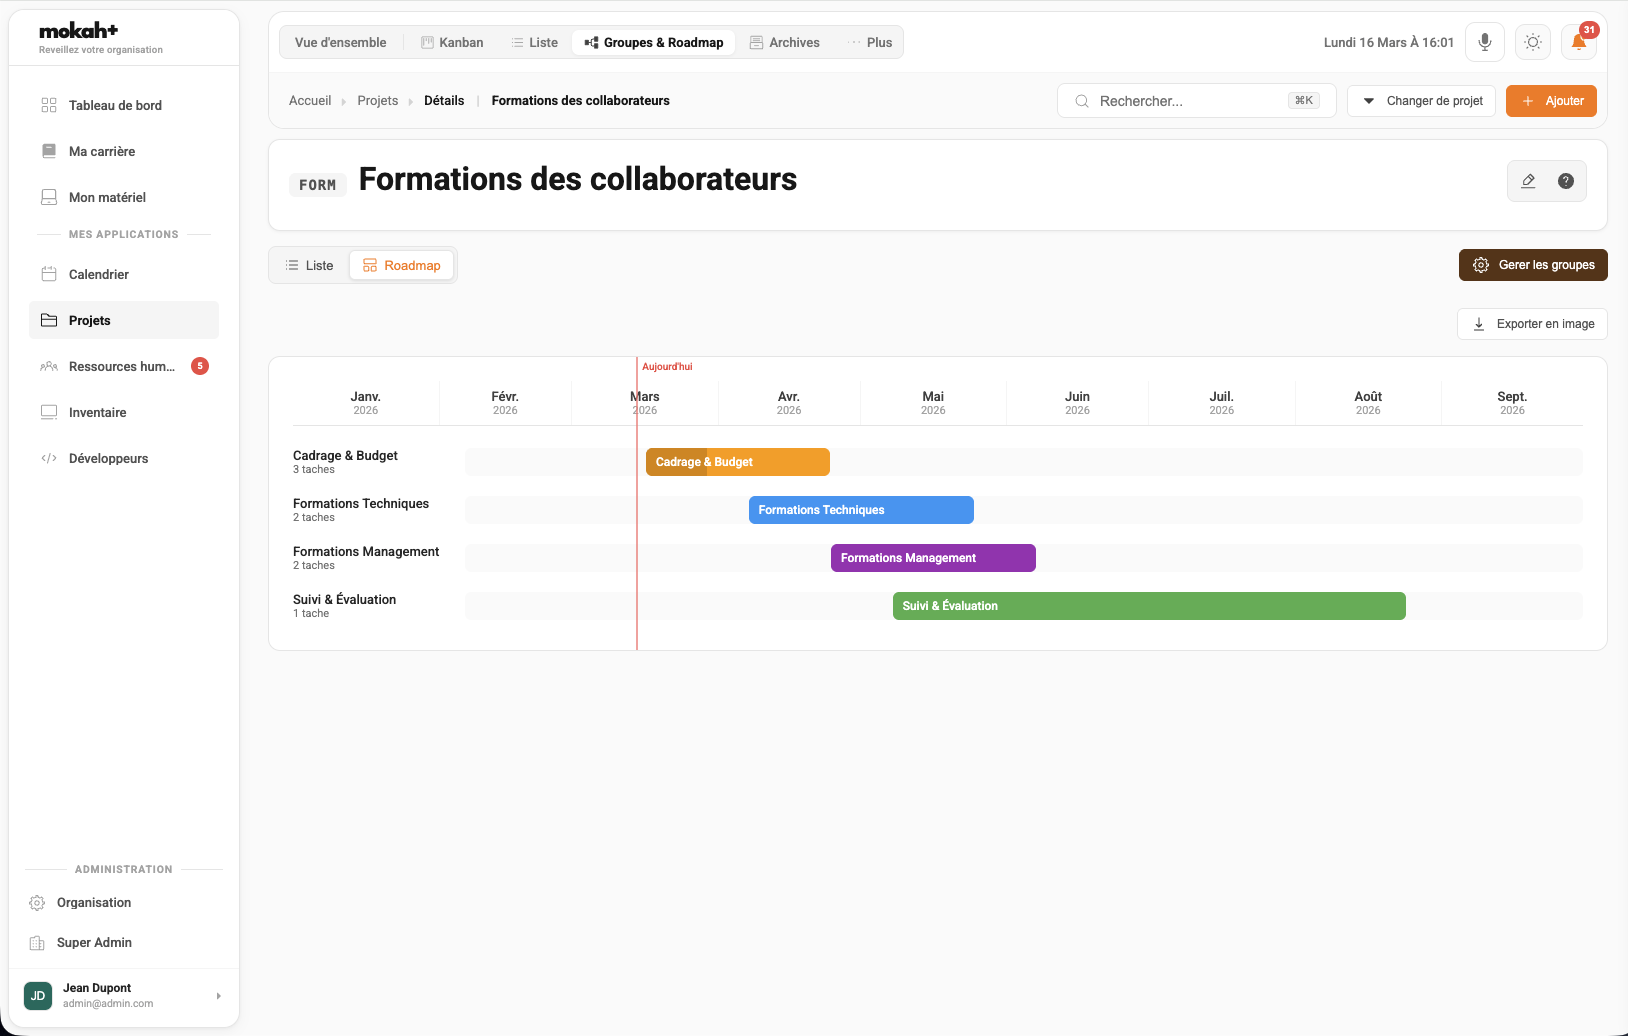Image resolution: width=1628 pixels, height=1036 pixels.
Task: Open the Plus menu in the top bar
Action: click(x=870, y=42)
